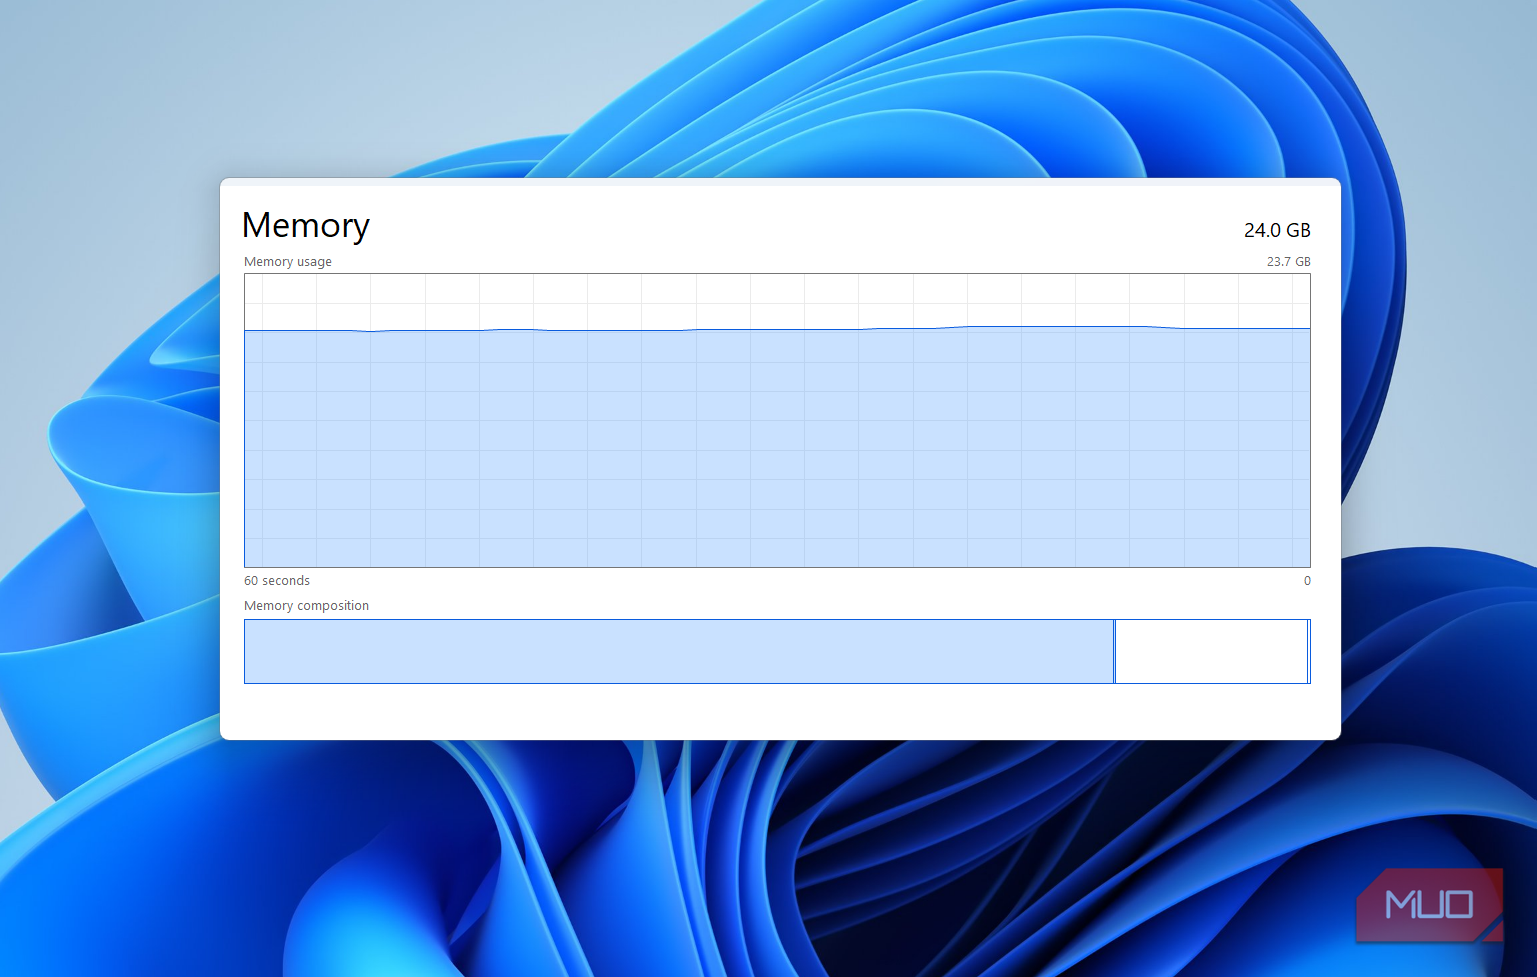Click the 23.7 GB graph maximum label
Viewport: 1537px width, 977px height.
coord(1288,262)
